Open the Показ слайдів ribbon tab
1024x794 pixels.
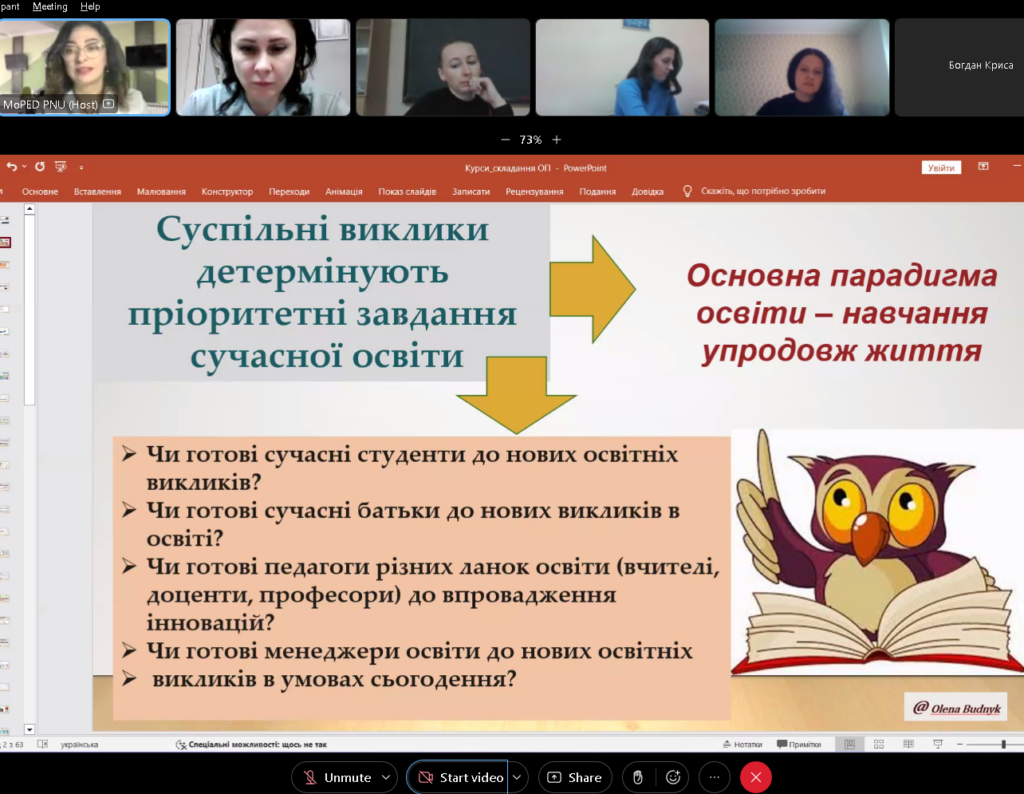(407, 191)
